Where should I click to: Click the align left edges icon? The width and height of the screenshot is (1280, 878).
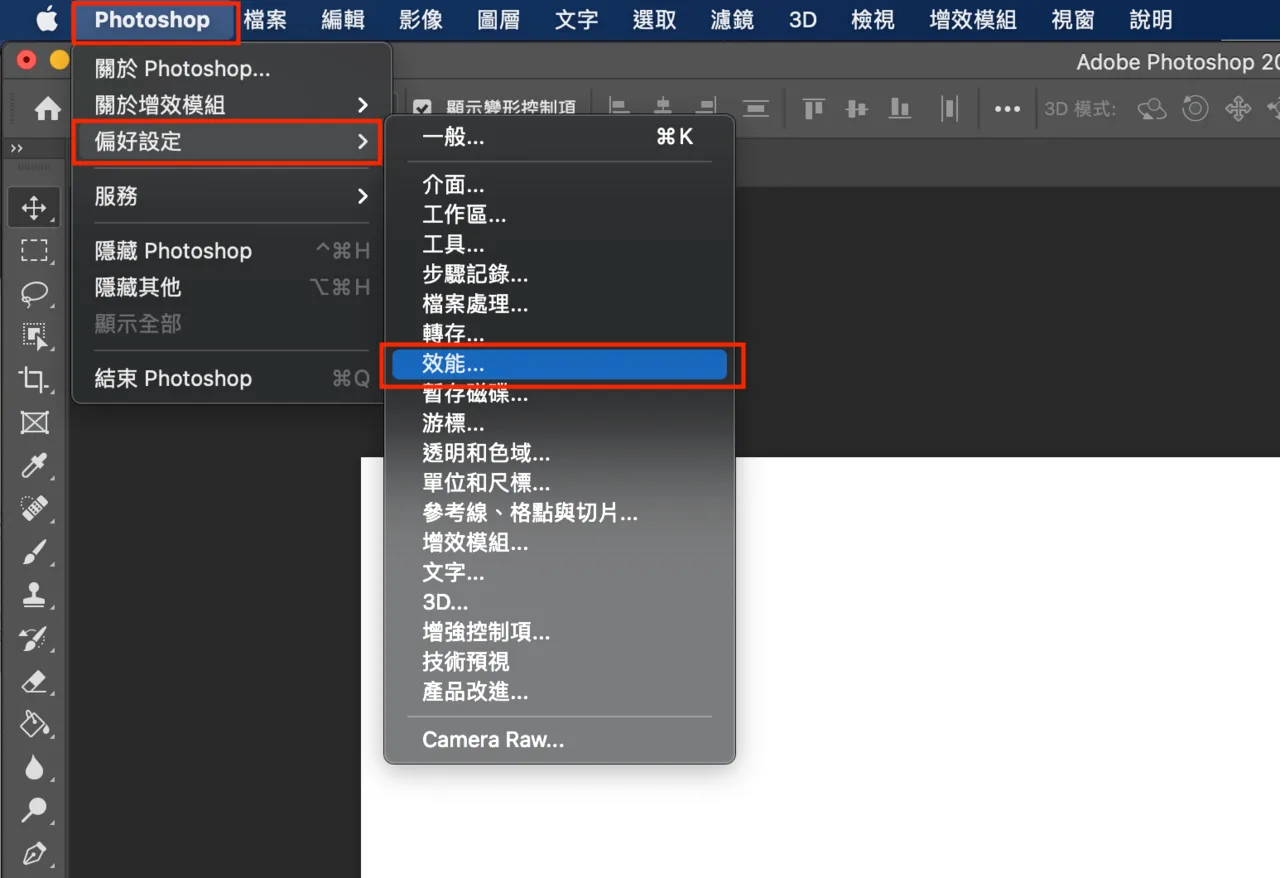pos(618,108)
